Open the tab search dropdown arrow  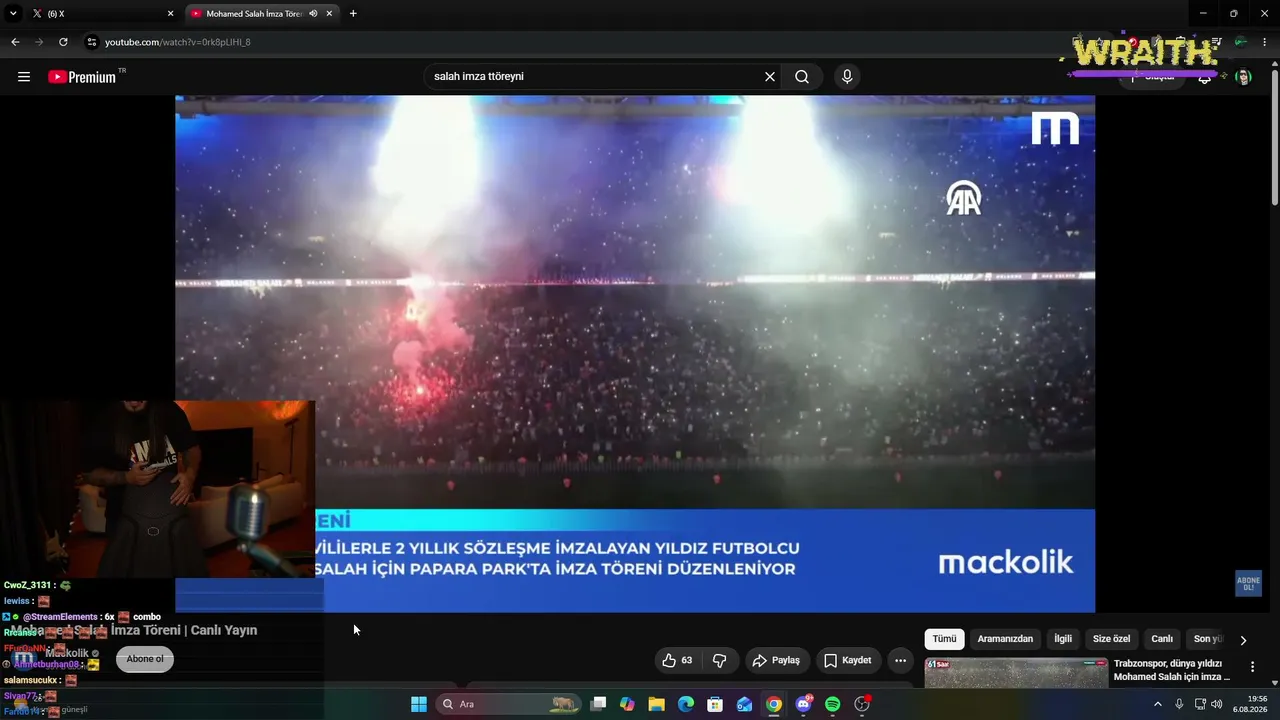click(13, 14)
